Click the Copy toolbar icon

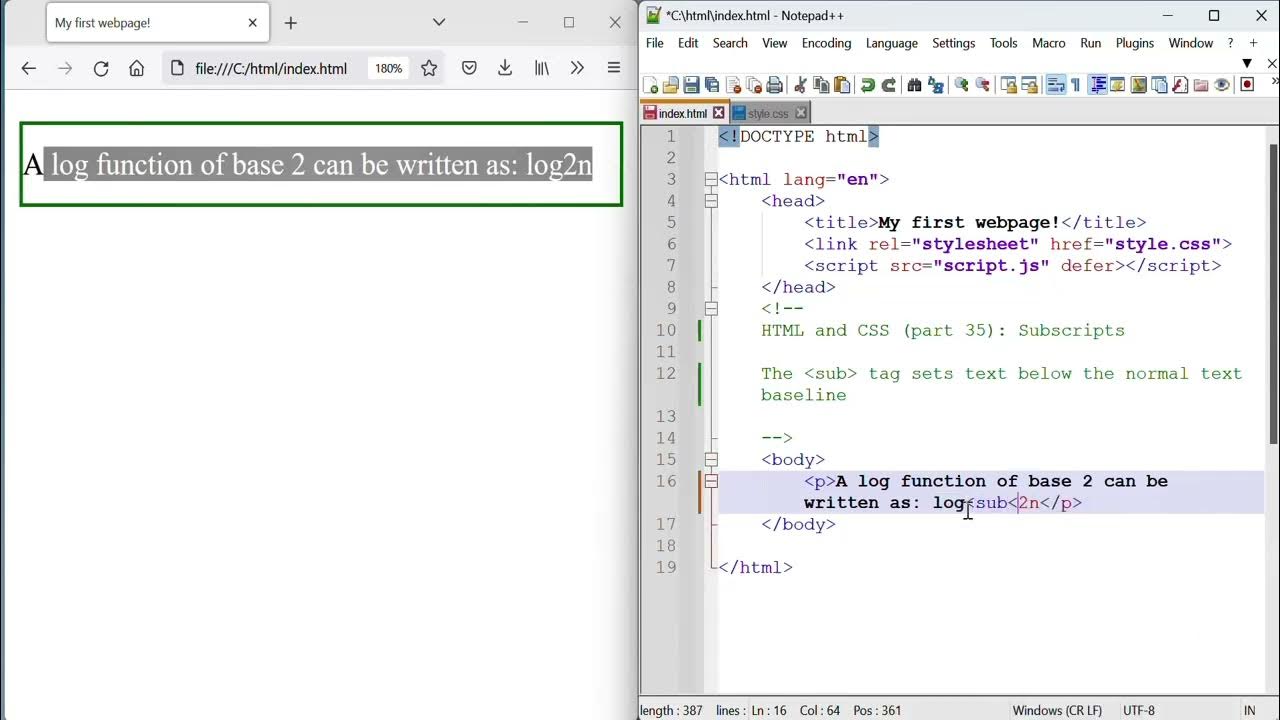click(x=821, y=85)
